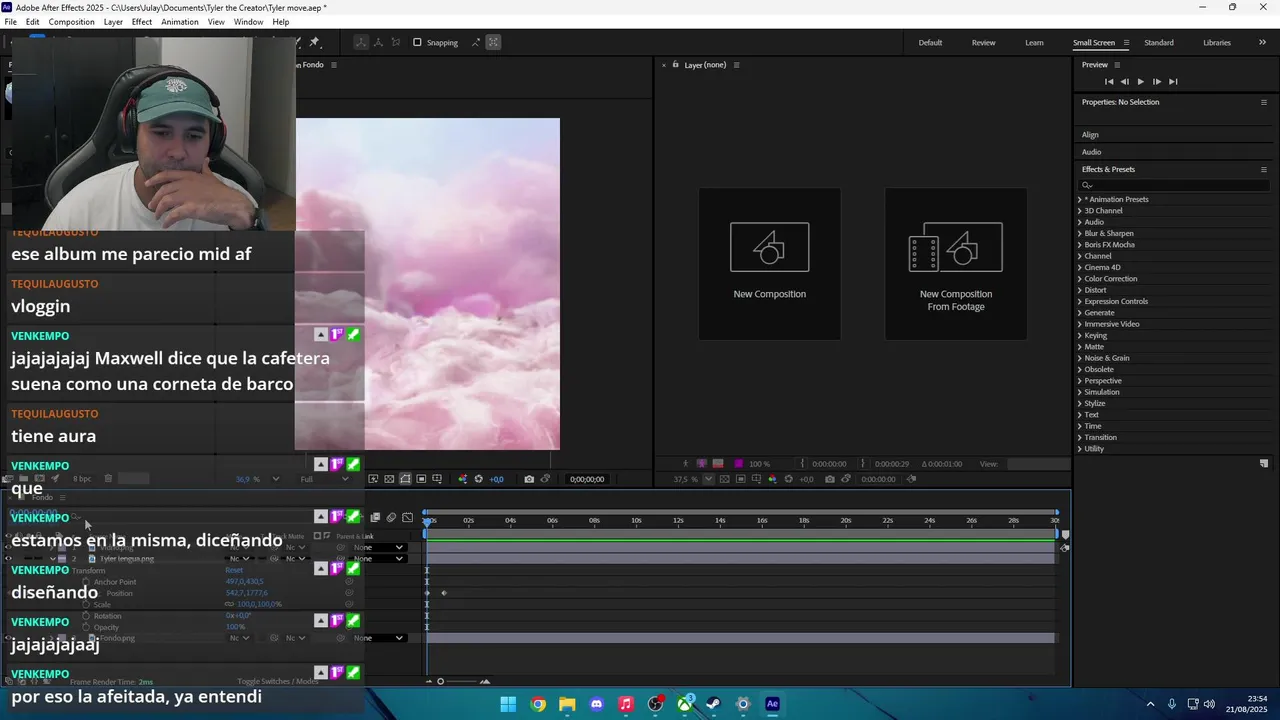Screen dimensions: 1280x720
Task: Open the Composition menu
Action: 71,22
